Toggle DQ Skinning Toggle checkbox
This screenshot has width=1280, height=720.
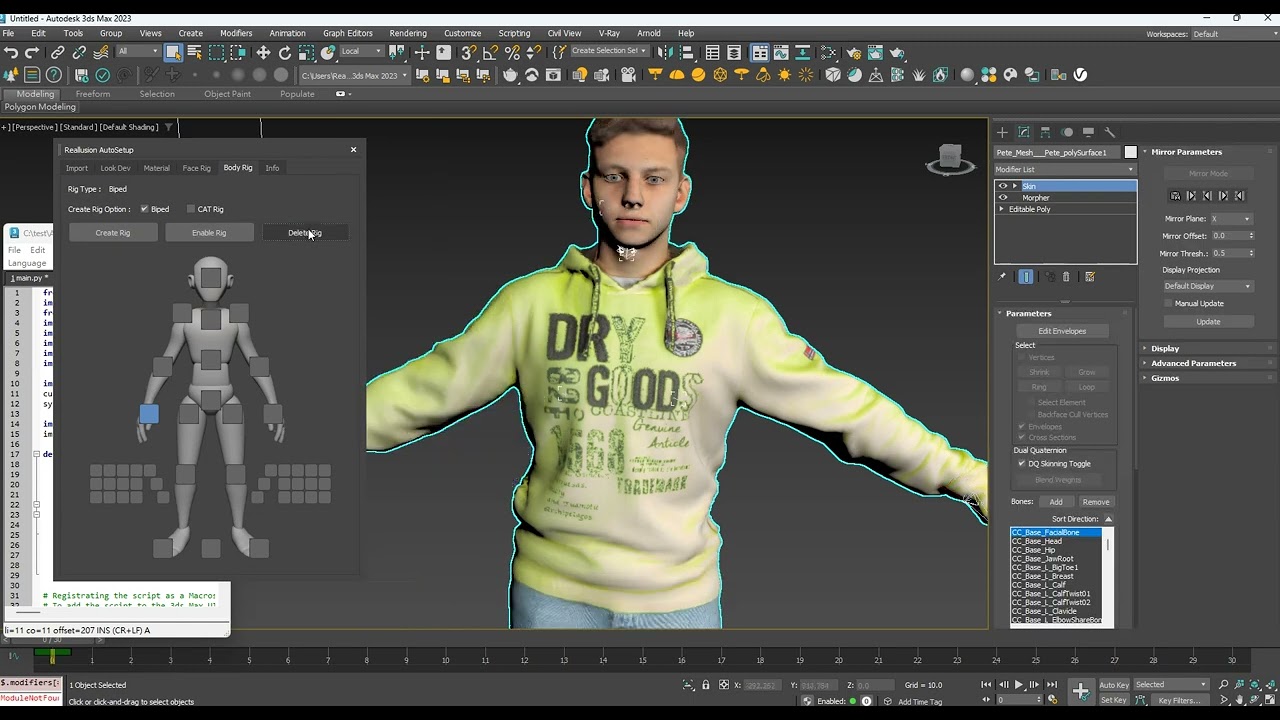tap(1021, 464)
